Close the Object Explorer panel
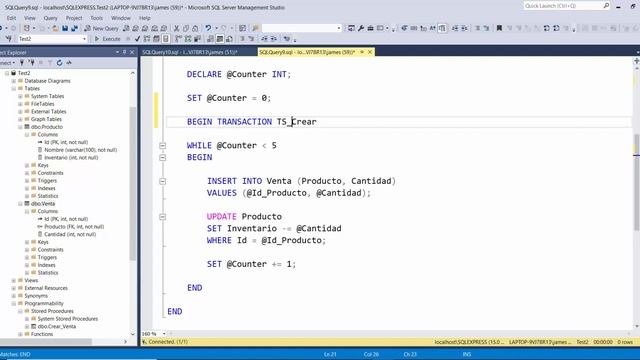The image size is (640, 360). pos(132,52)
